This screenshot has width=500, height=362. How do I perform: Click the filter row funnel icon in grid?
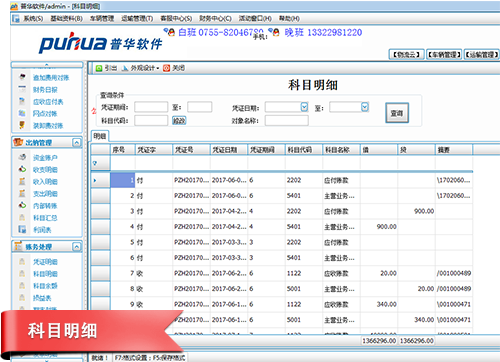click(x=95, y=163)
